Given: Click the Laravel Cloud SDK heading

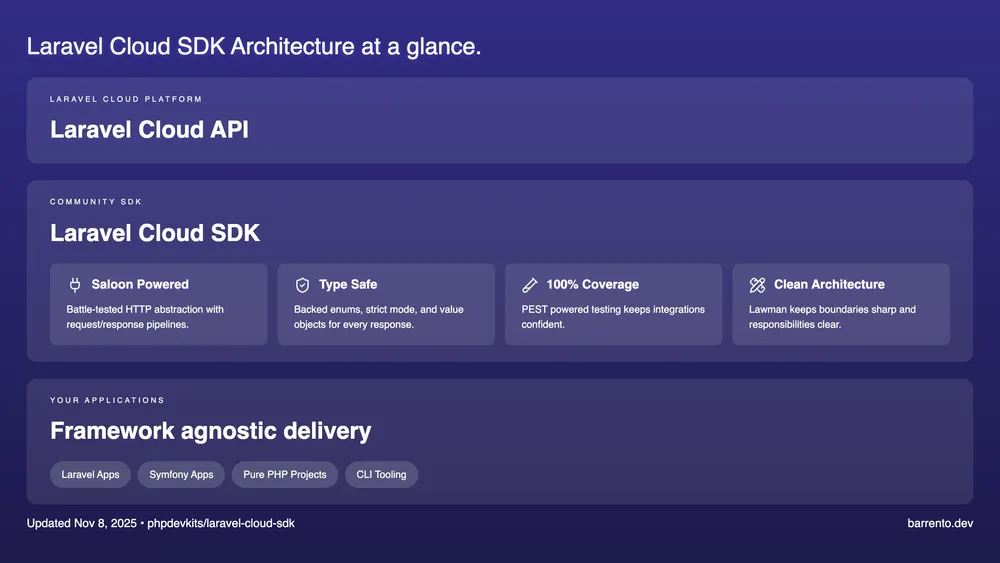Looking at the screenshot, I should 155,233.
